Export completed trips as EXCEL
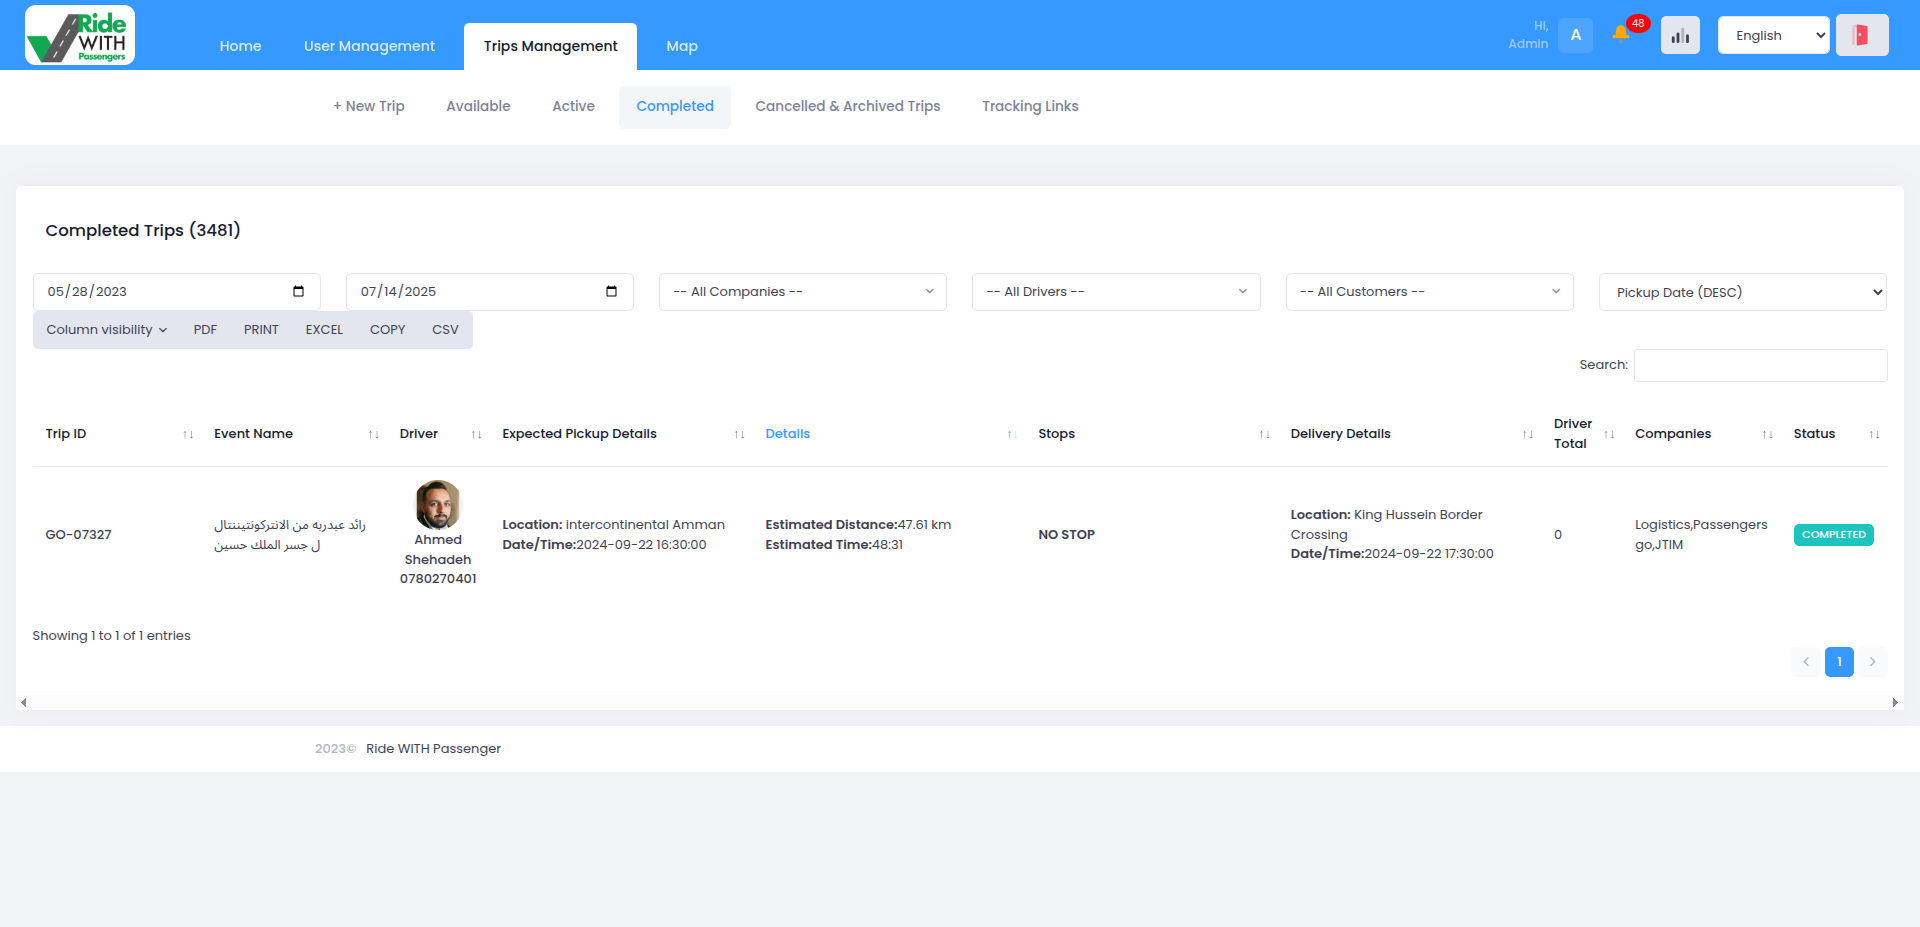 323,329
